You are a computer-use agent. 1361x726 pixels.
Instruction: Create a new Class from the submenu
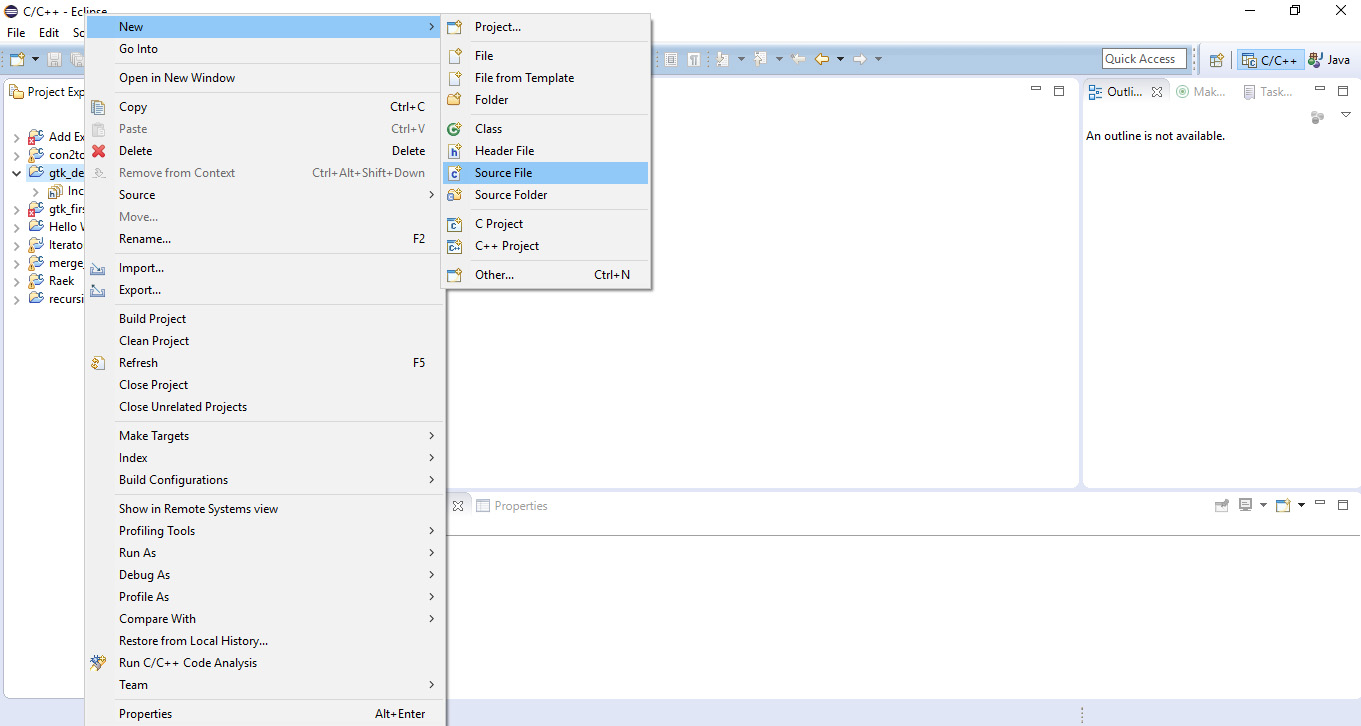coord(489,128)
